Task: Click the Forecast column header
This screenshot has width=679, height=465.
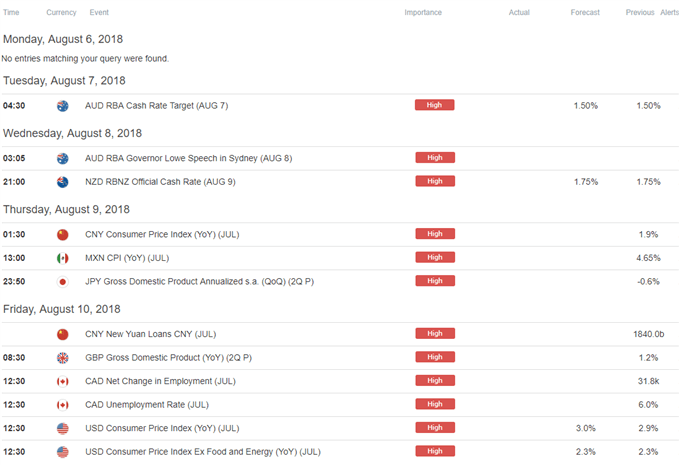Action: (x=585, y=12)
